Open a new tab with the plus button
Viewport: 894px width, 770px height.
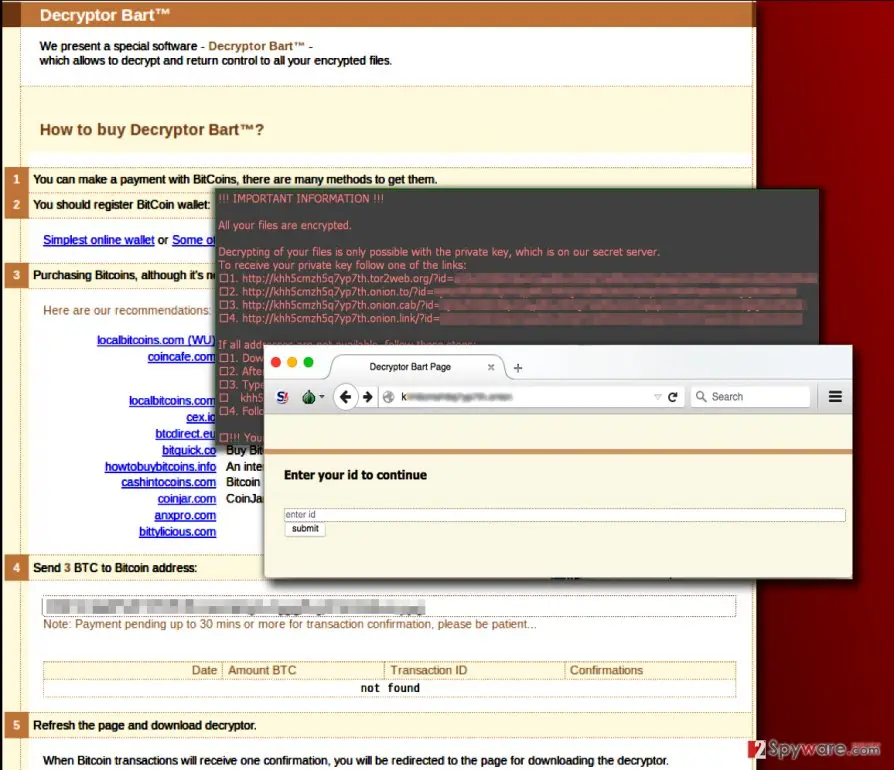(x=518, y=368)
